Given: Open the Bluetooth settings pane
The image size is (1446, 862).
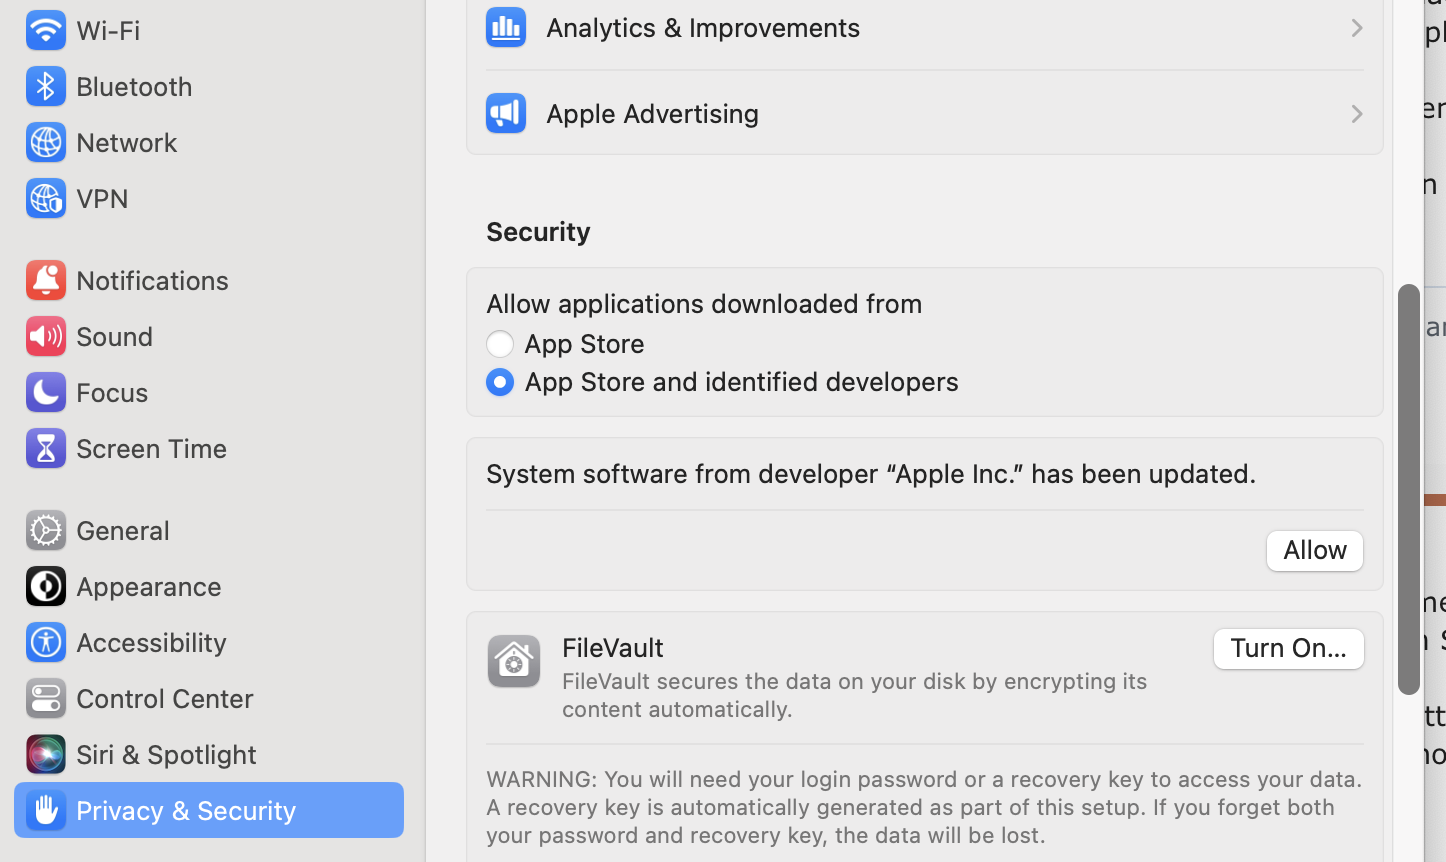Looking at the screenshot, I should (x=209, y=86).
